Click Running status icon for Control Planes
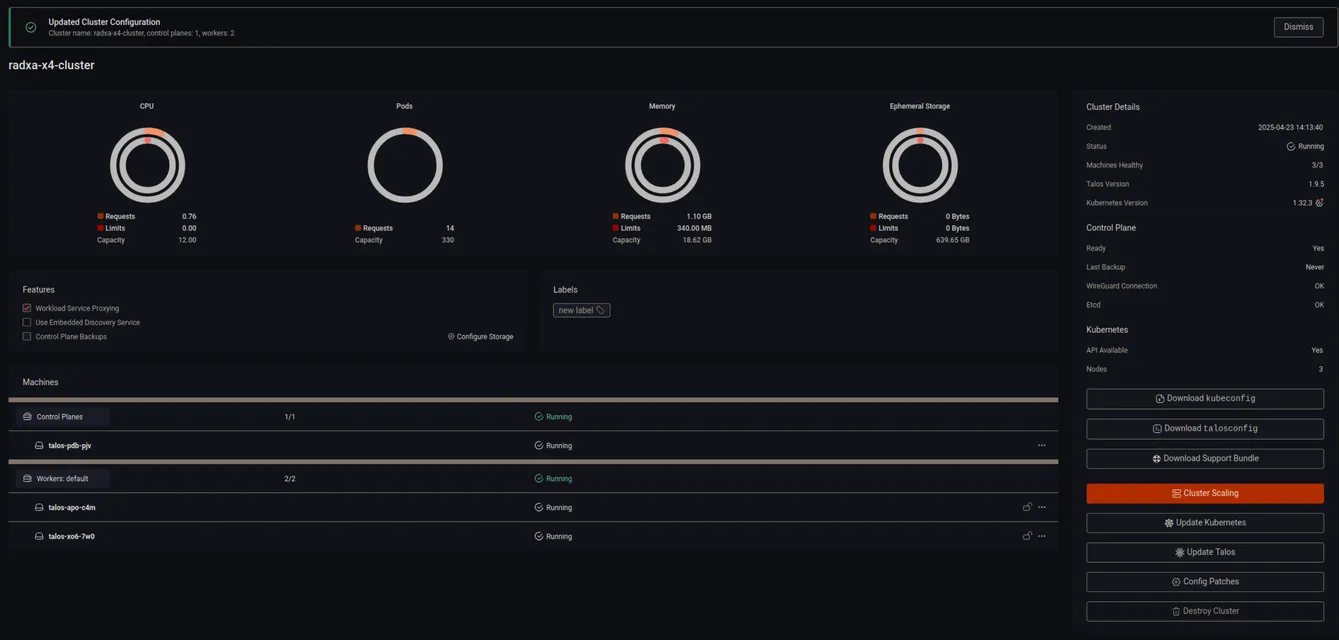Screen dimensions: 1339x640 tap(539, 417)
